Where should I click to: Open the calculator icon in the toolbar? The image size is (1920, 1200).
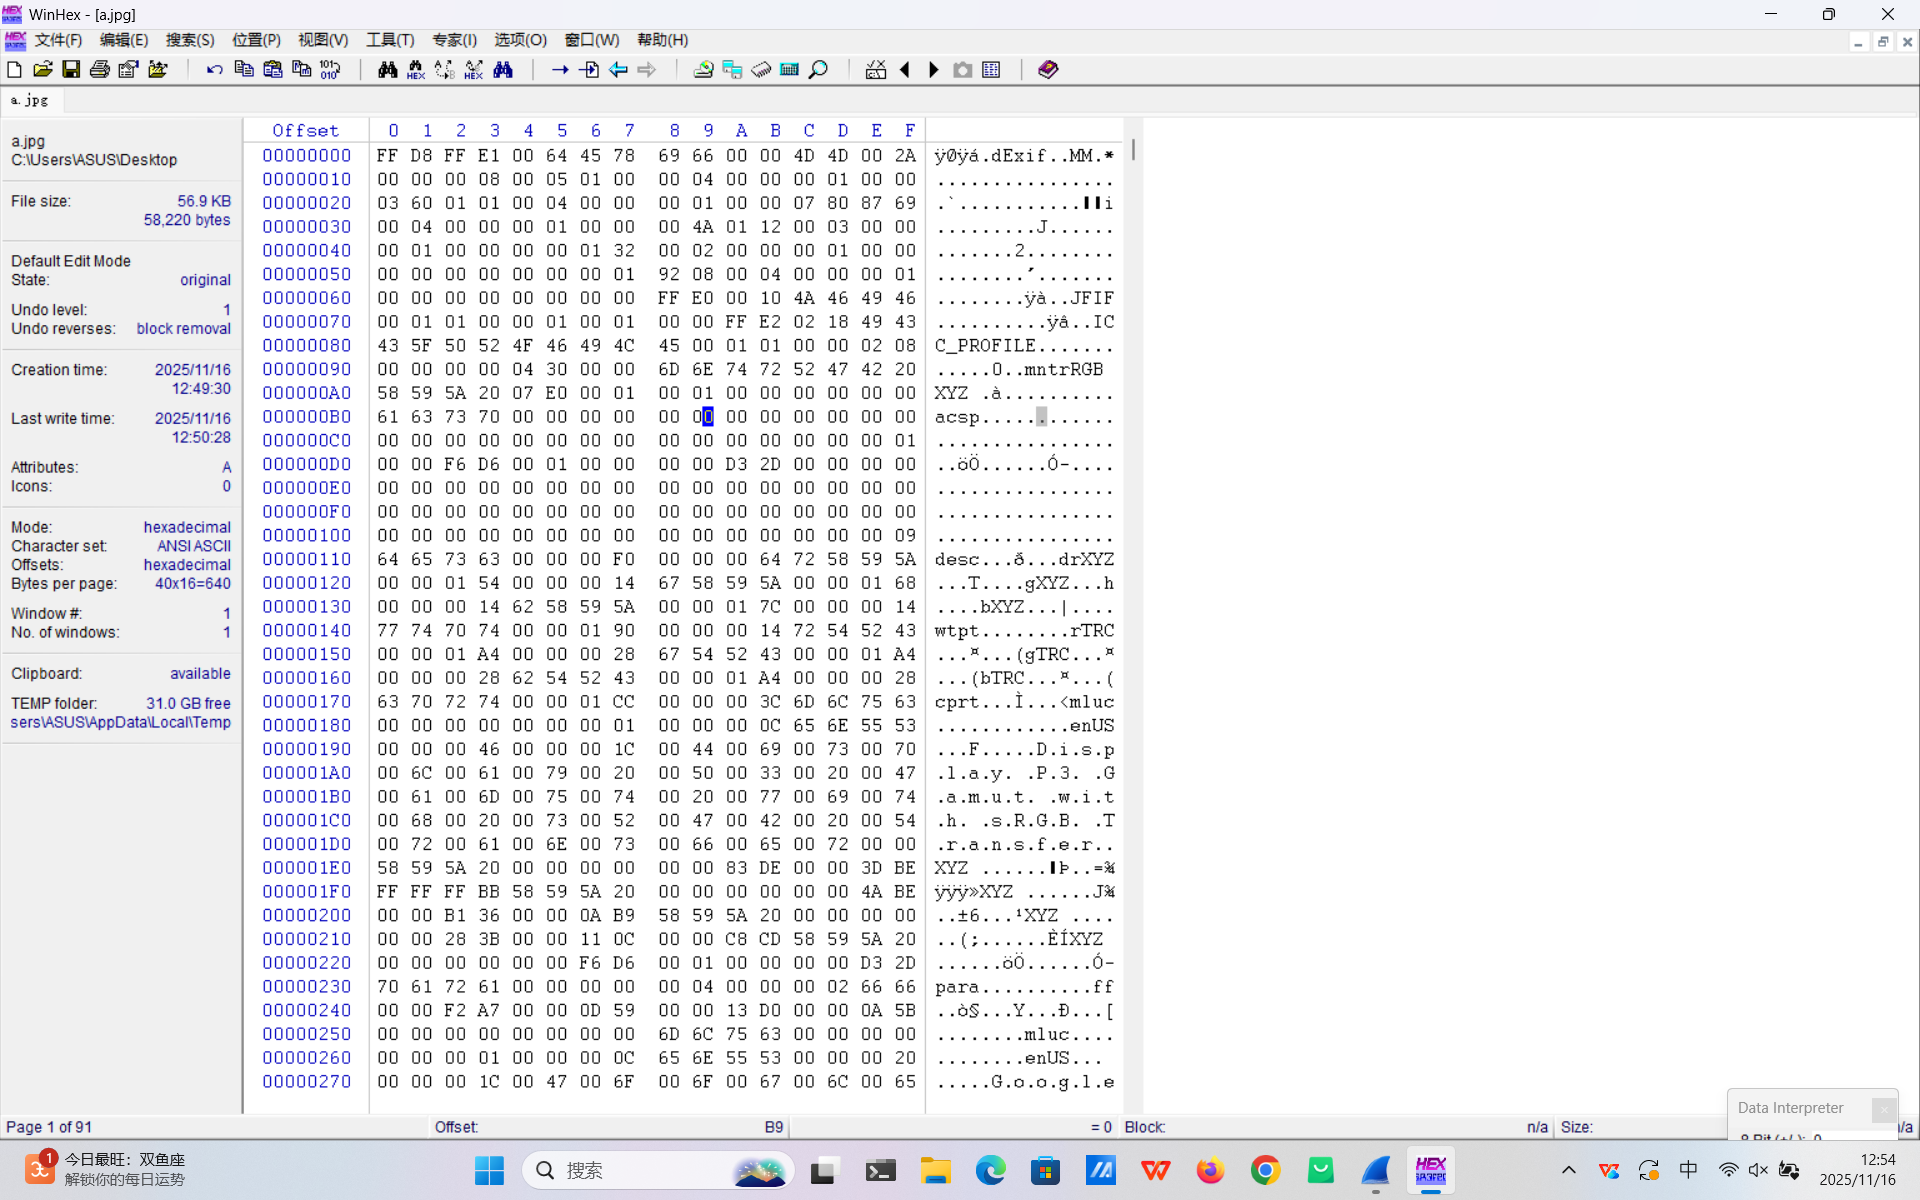click(789, 69)
